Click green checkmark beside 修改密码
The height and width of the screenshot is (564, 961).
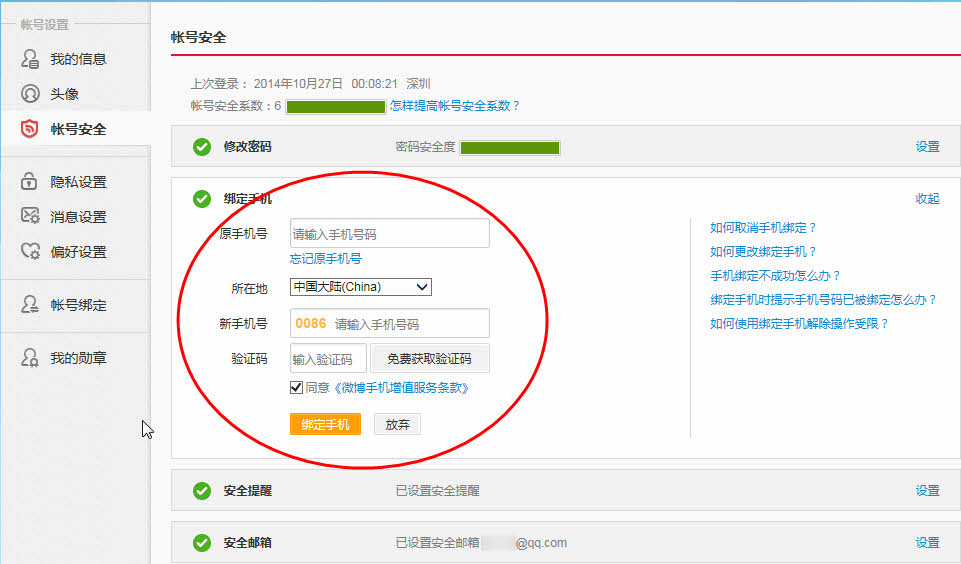click(x=202, y=147)
